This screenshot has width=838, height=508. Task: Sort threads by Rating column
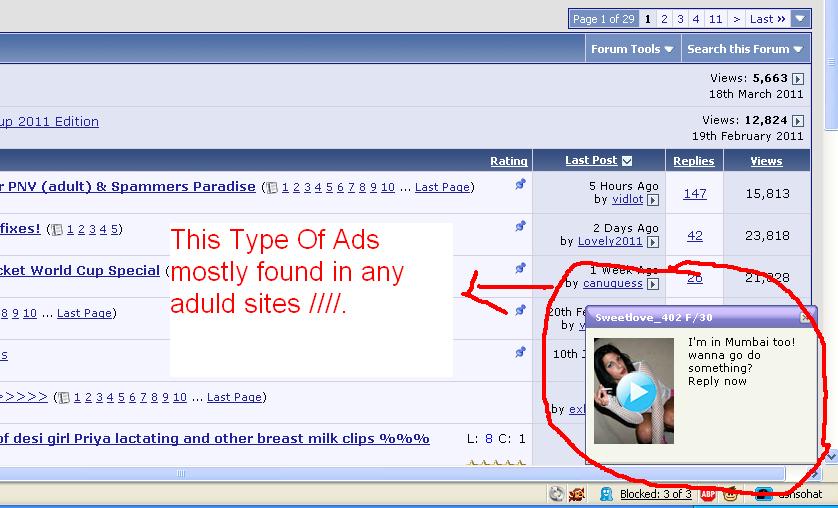point(508,161)
